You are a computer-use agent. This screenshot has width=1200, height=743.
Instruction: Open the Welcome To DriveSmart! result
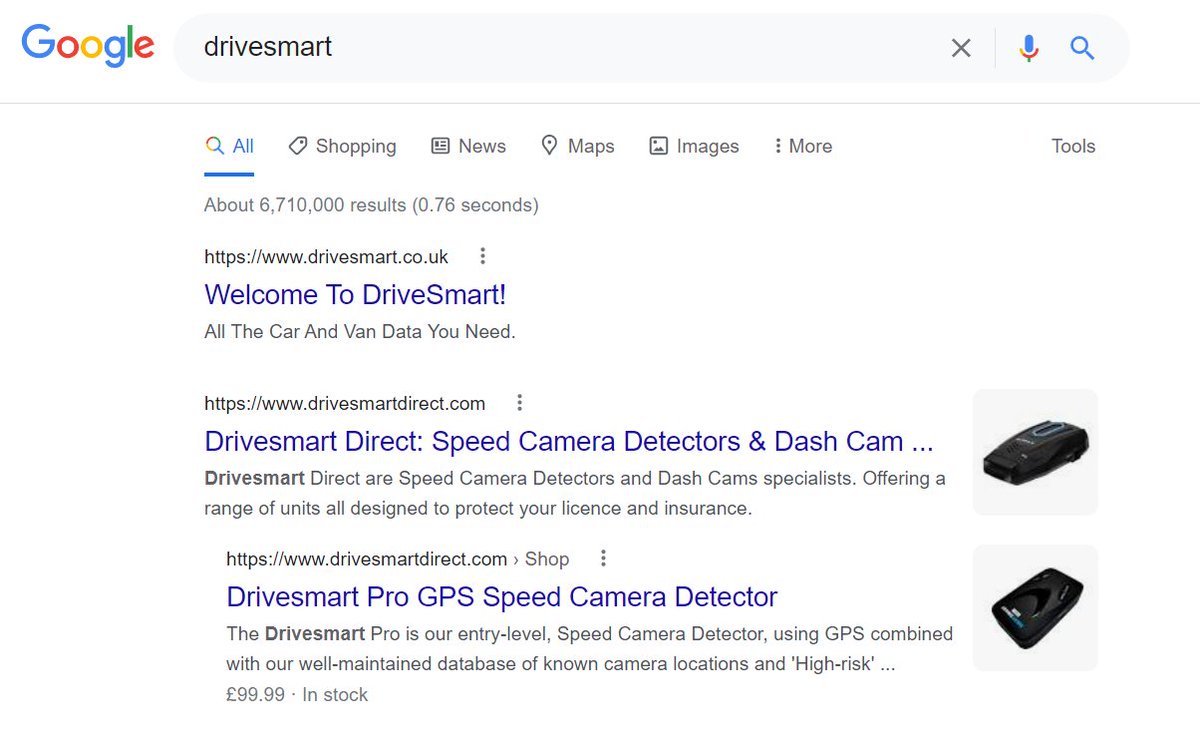(x=355, y=294)
